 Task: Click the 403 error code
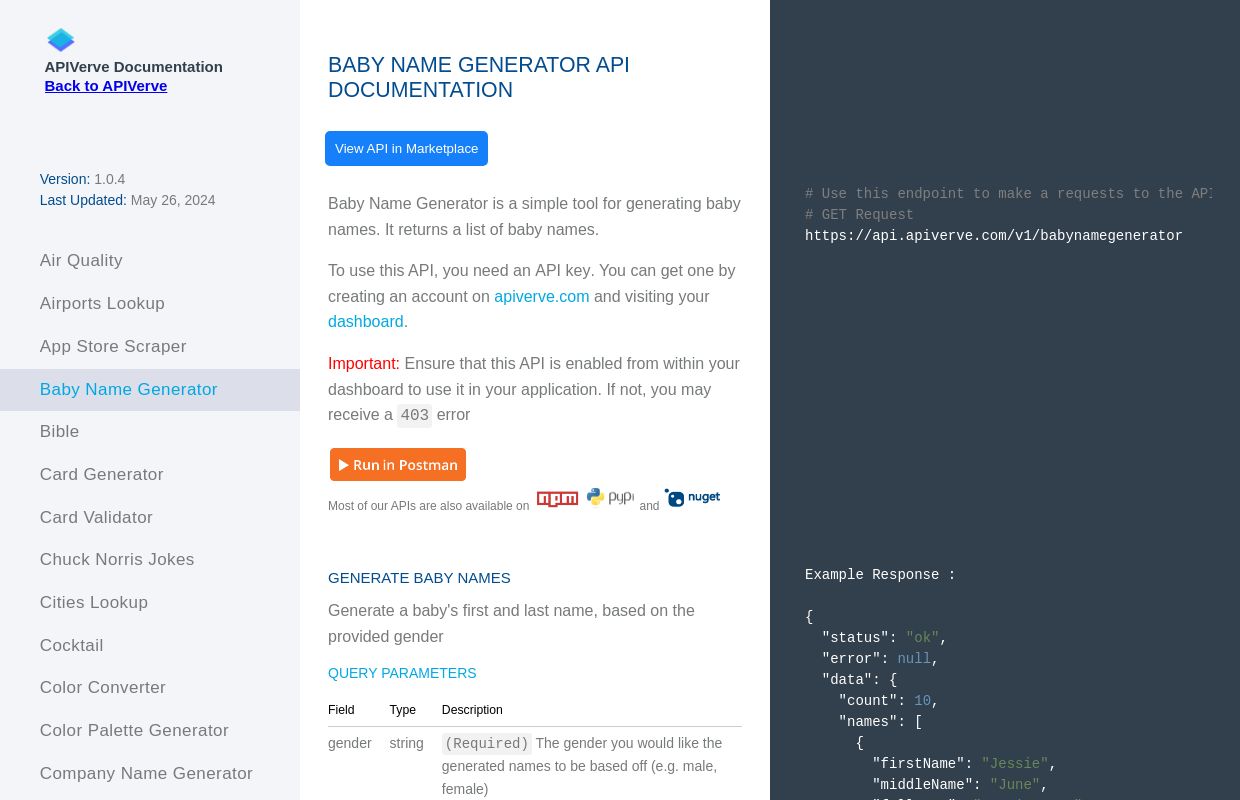414,415
